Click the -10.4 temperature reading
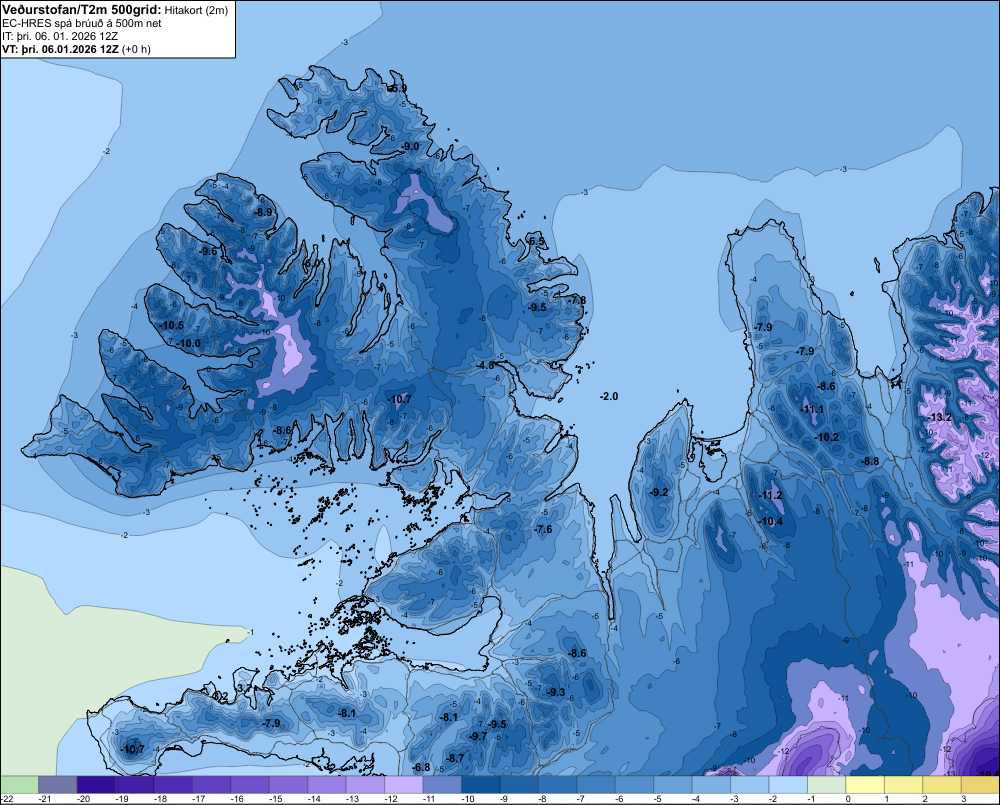1000x805 pixels. point(771,521)
